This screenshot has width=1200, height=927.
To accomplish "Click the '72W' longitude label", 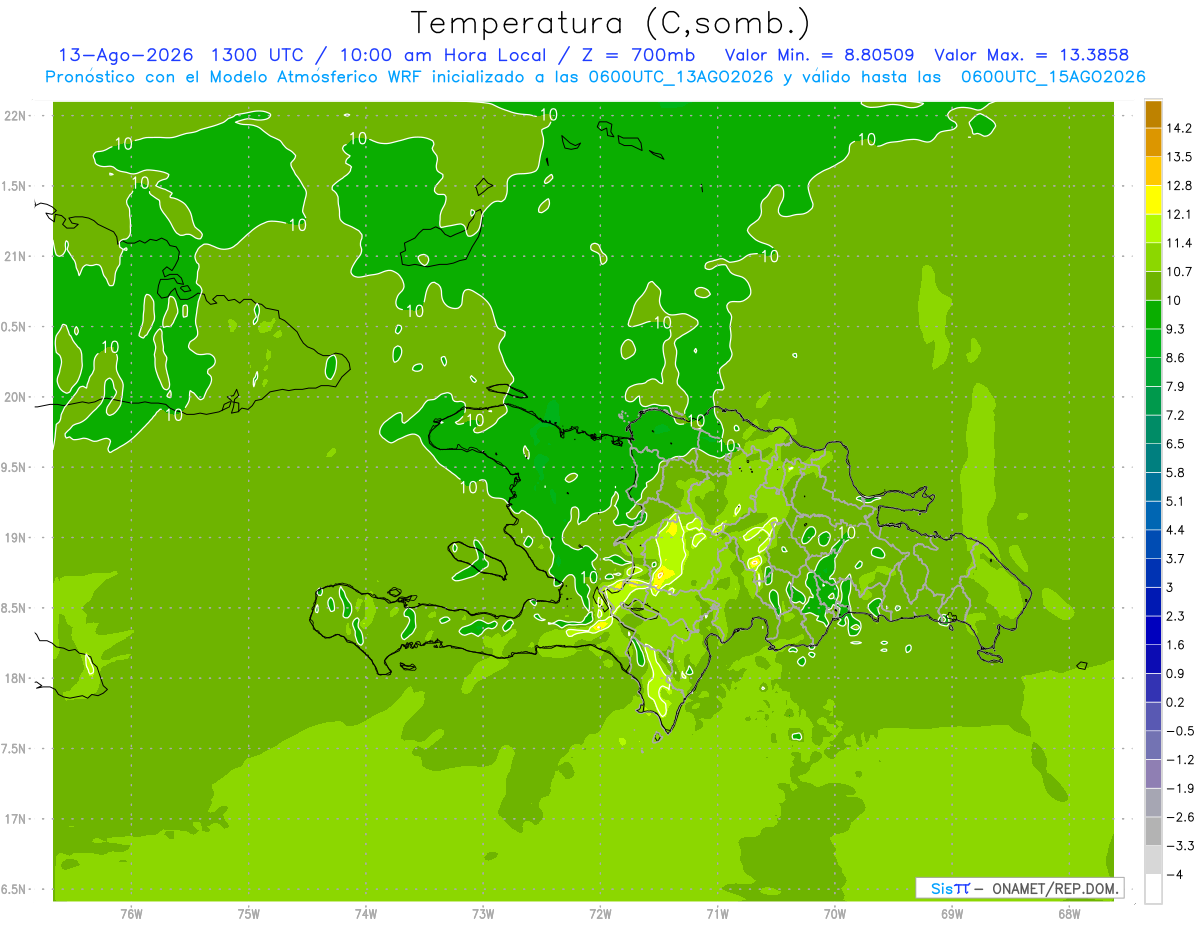I will click(x=600, y=914).
